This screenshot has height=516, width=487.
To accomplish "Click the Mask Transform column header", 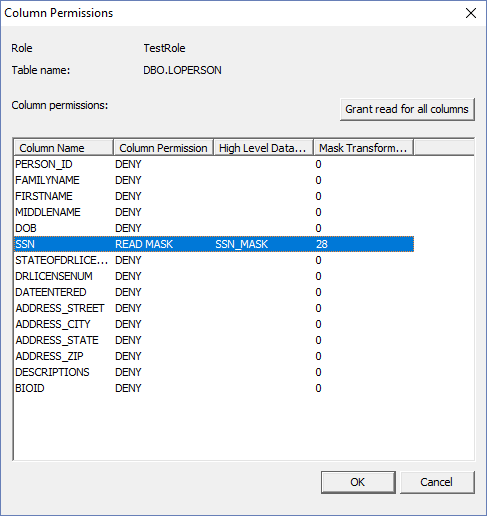I will point(363,148).
